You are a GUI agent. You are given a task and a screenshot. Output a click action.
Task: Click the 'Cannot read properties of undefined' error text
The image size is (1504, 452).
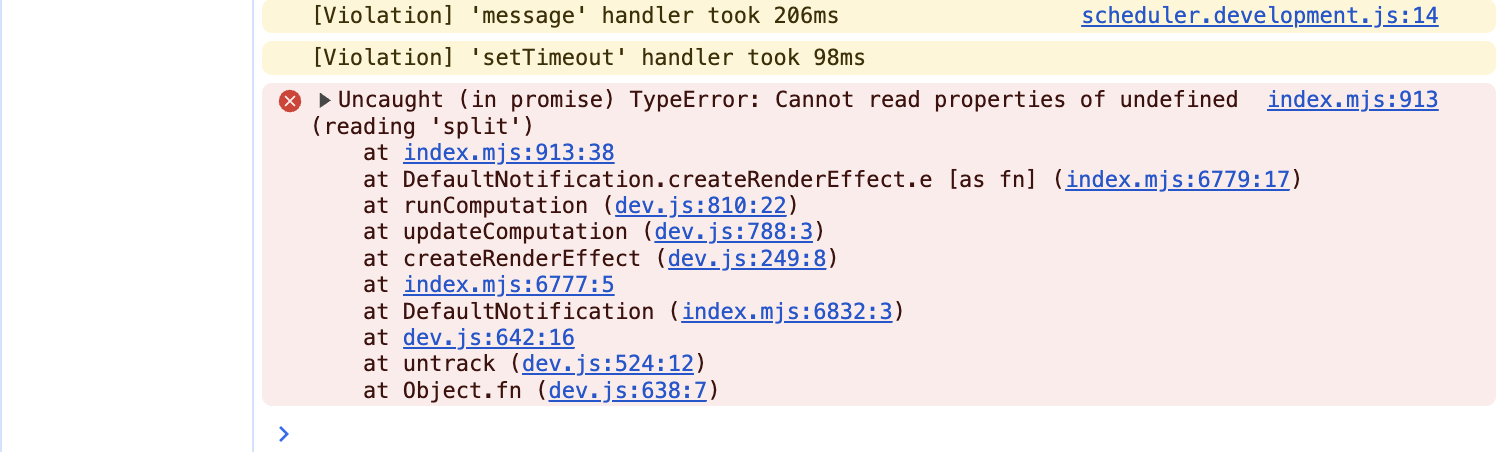[x=1006, y=99]
